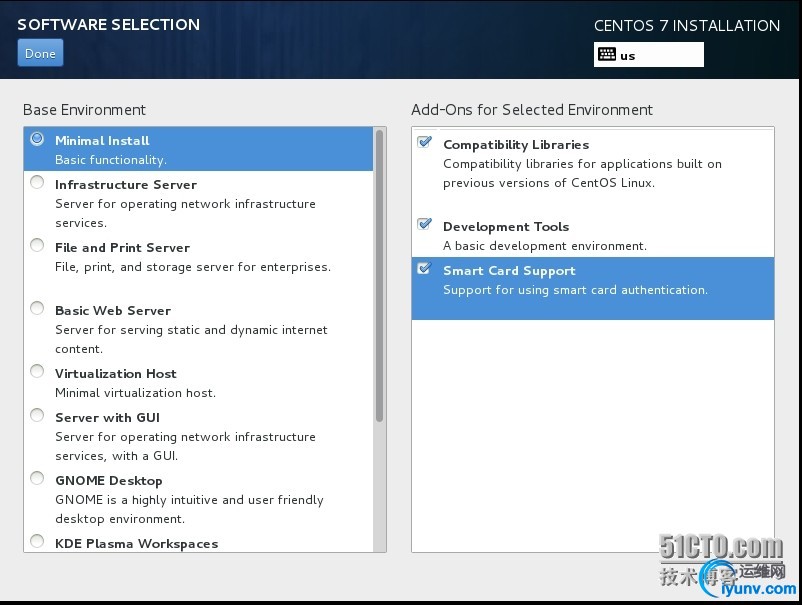
Task: Click "GNOME Desktop" title text
Action: pos(109,481)
